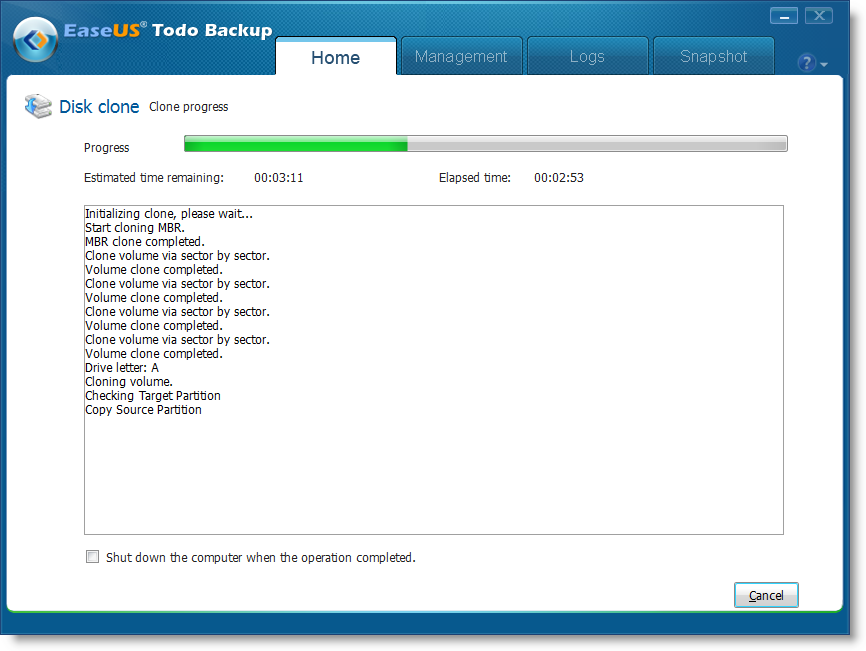
Task: Expand the help dropdown arrow
Action: 824,65
